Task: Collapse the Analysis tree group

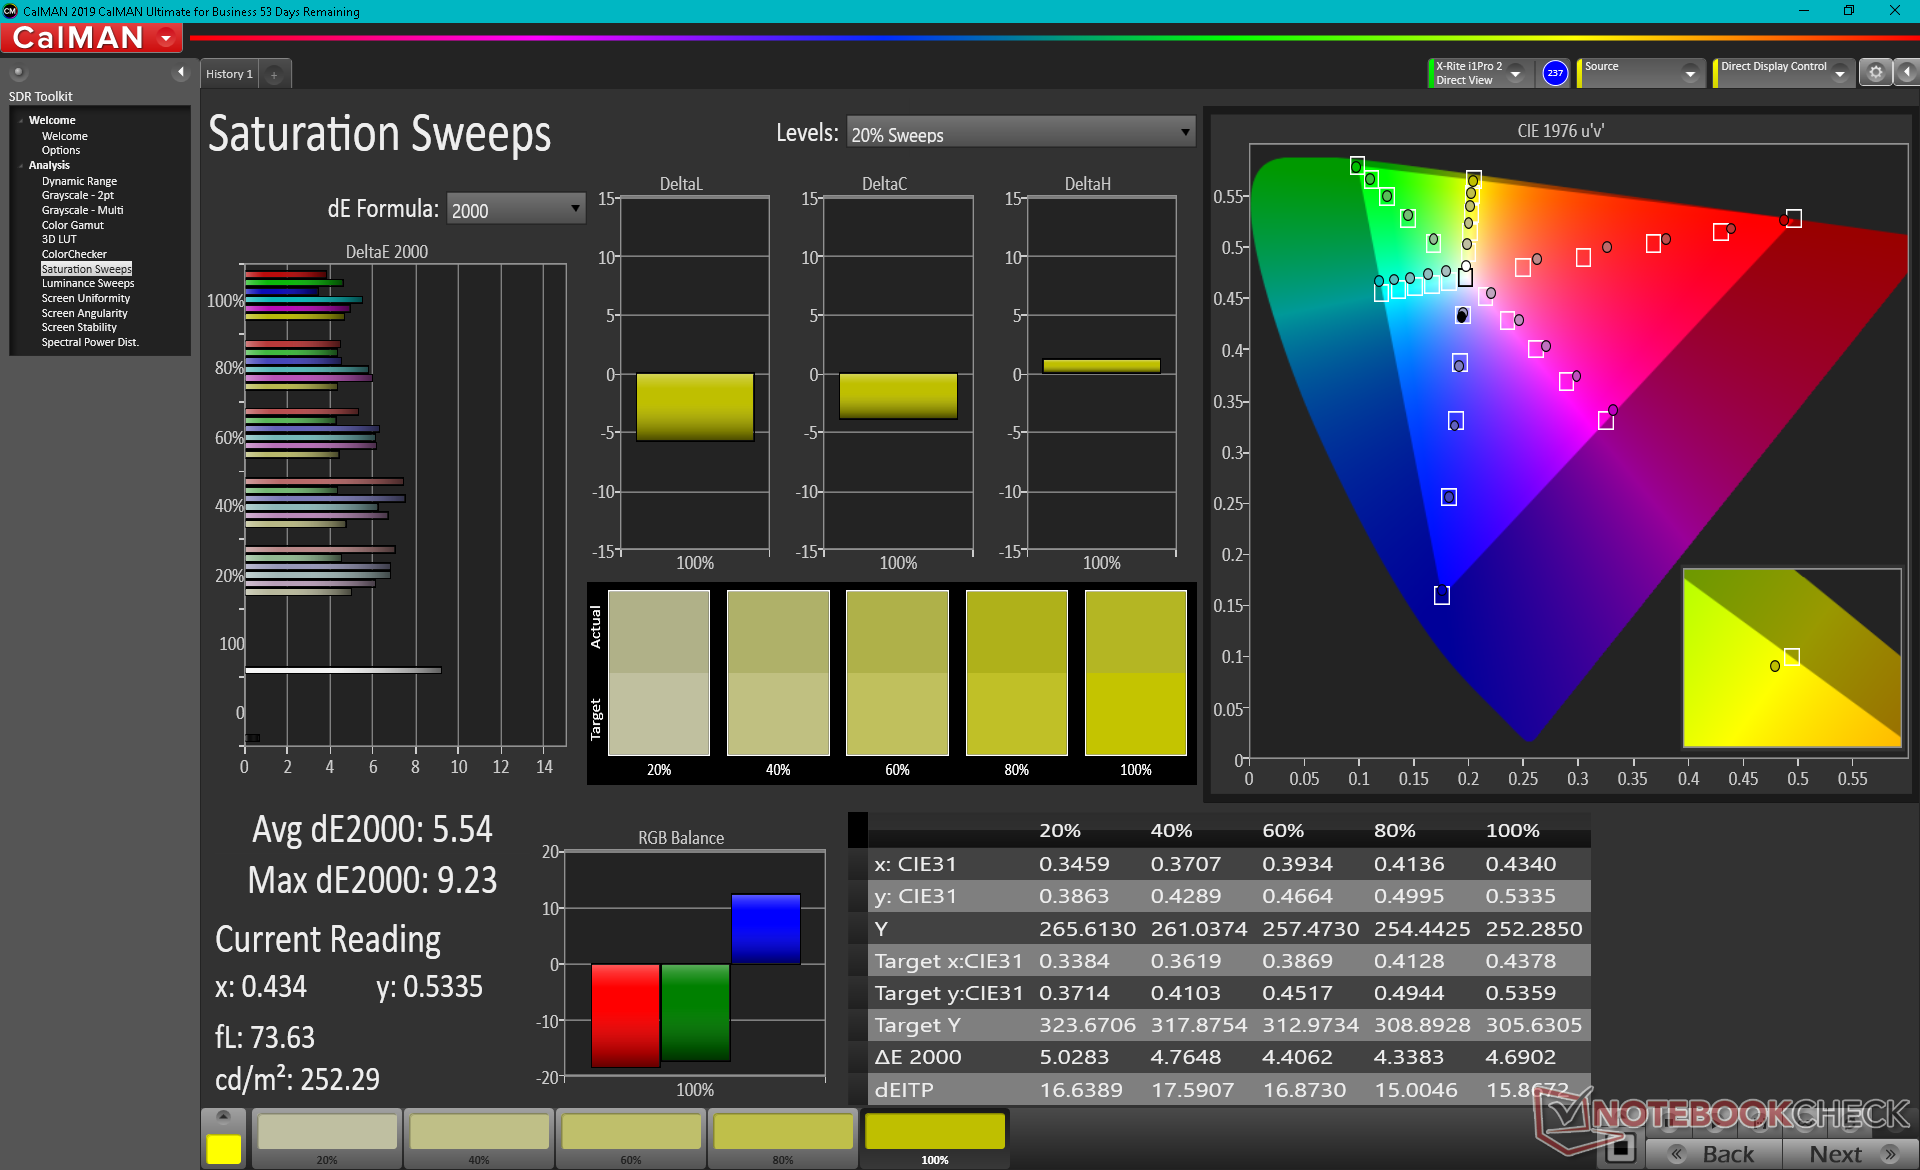Action: (21, 166)
